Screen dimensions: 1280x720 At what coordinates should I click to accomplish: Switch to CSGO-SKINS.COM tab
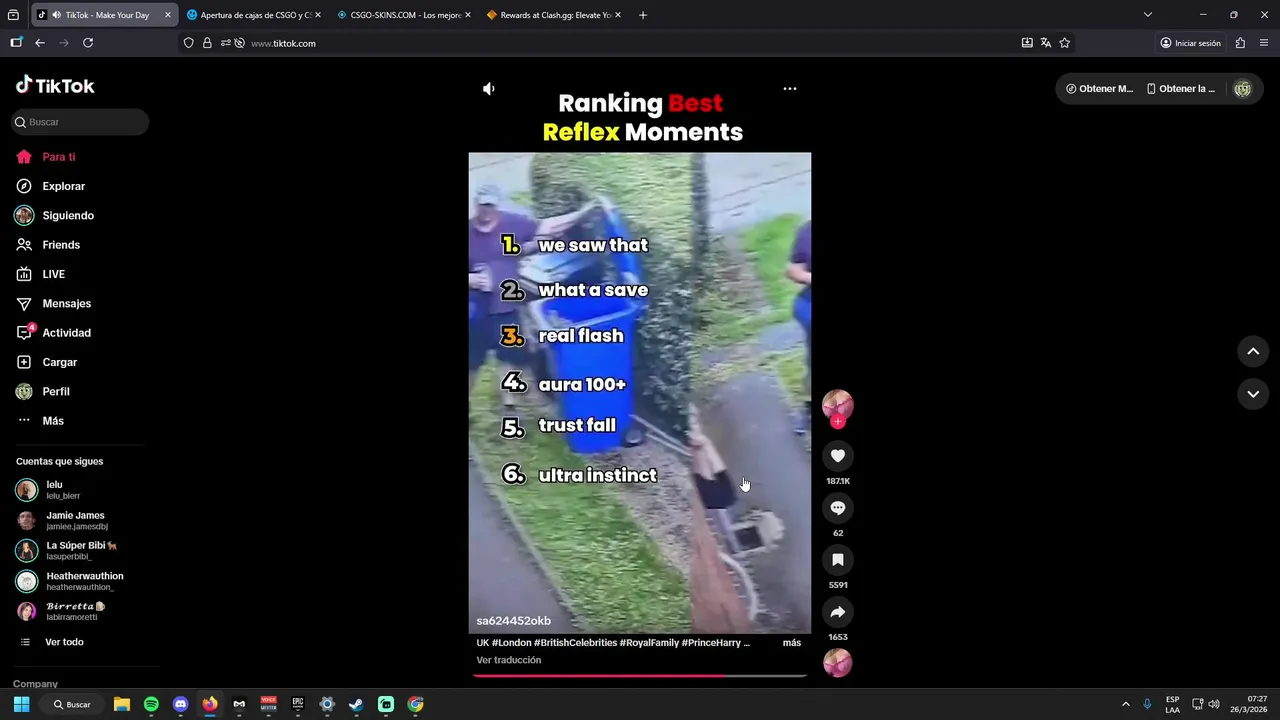(x=404, y=15)
